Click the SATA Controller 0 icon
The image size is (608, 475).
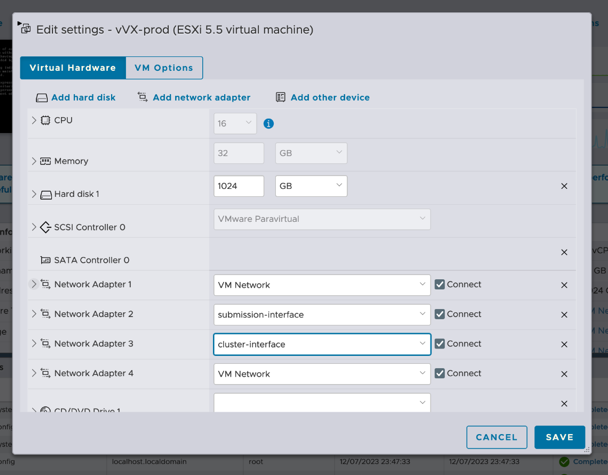point(45,260)
